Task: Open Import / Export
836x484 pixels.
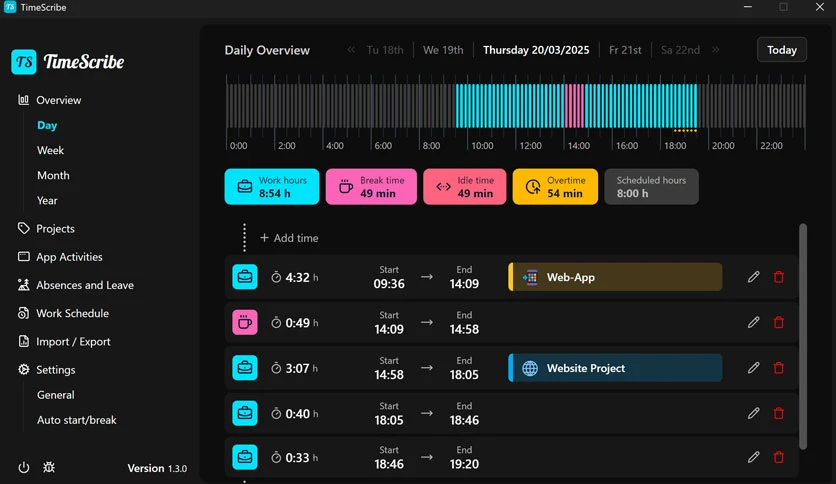Action: click(73, 342)
